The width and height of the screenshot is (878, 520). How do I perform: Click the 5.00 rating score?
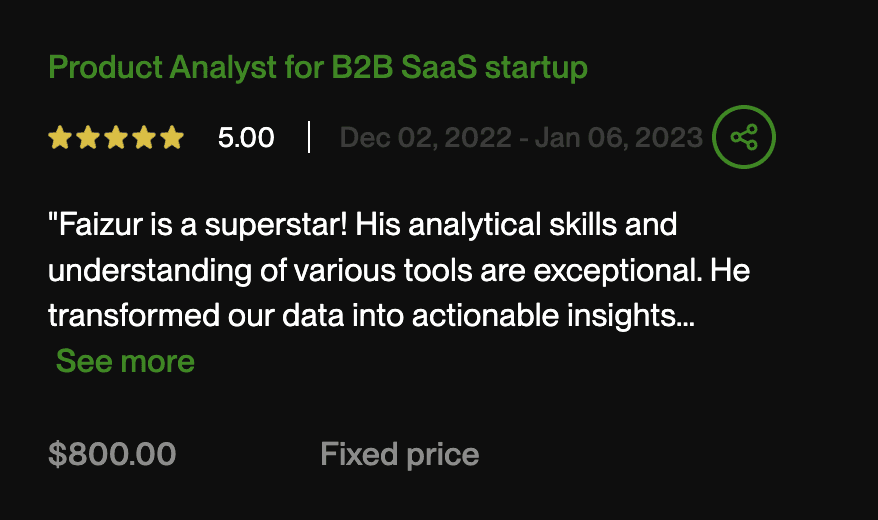246,138
